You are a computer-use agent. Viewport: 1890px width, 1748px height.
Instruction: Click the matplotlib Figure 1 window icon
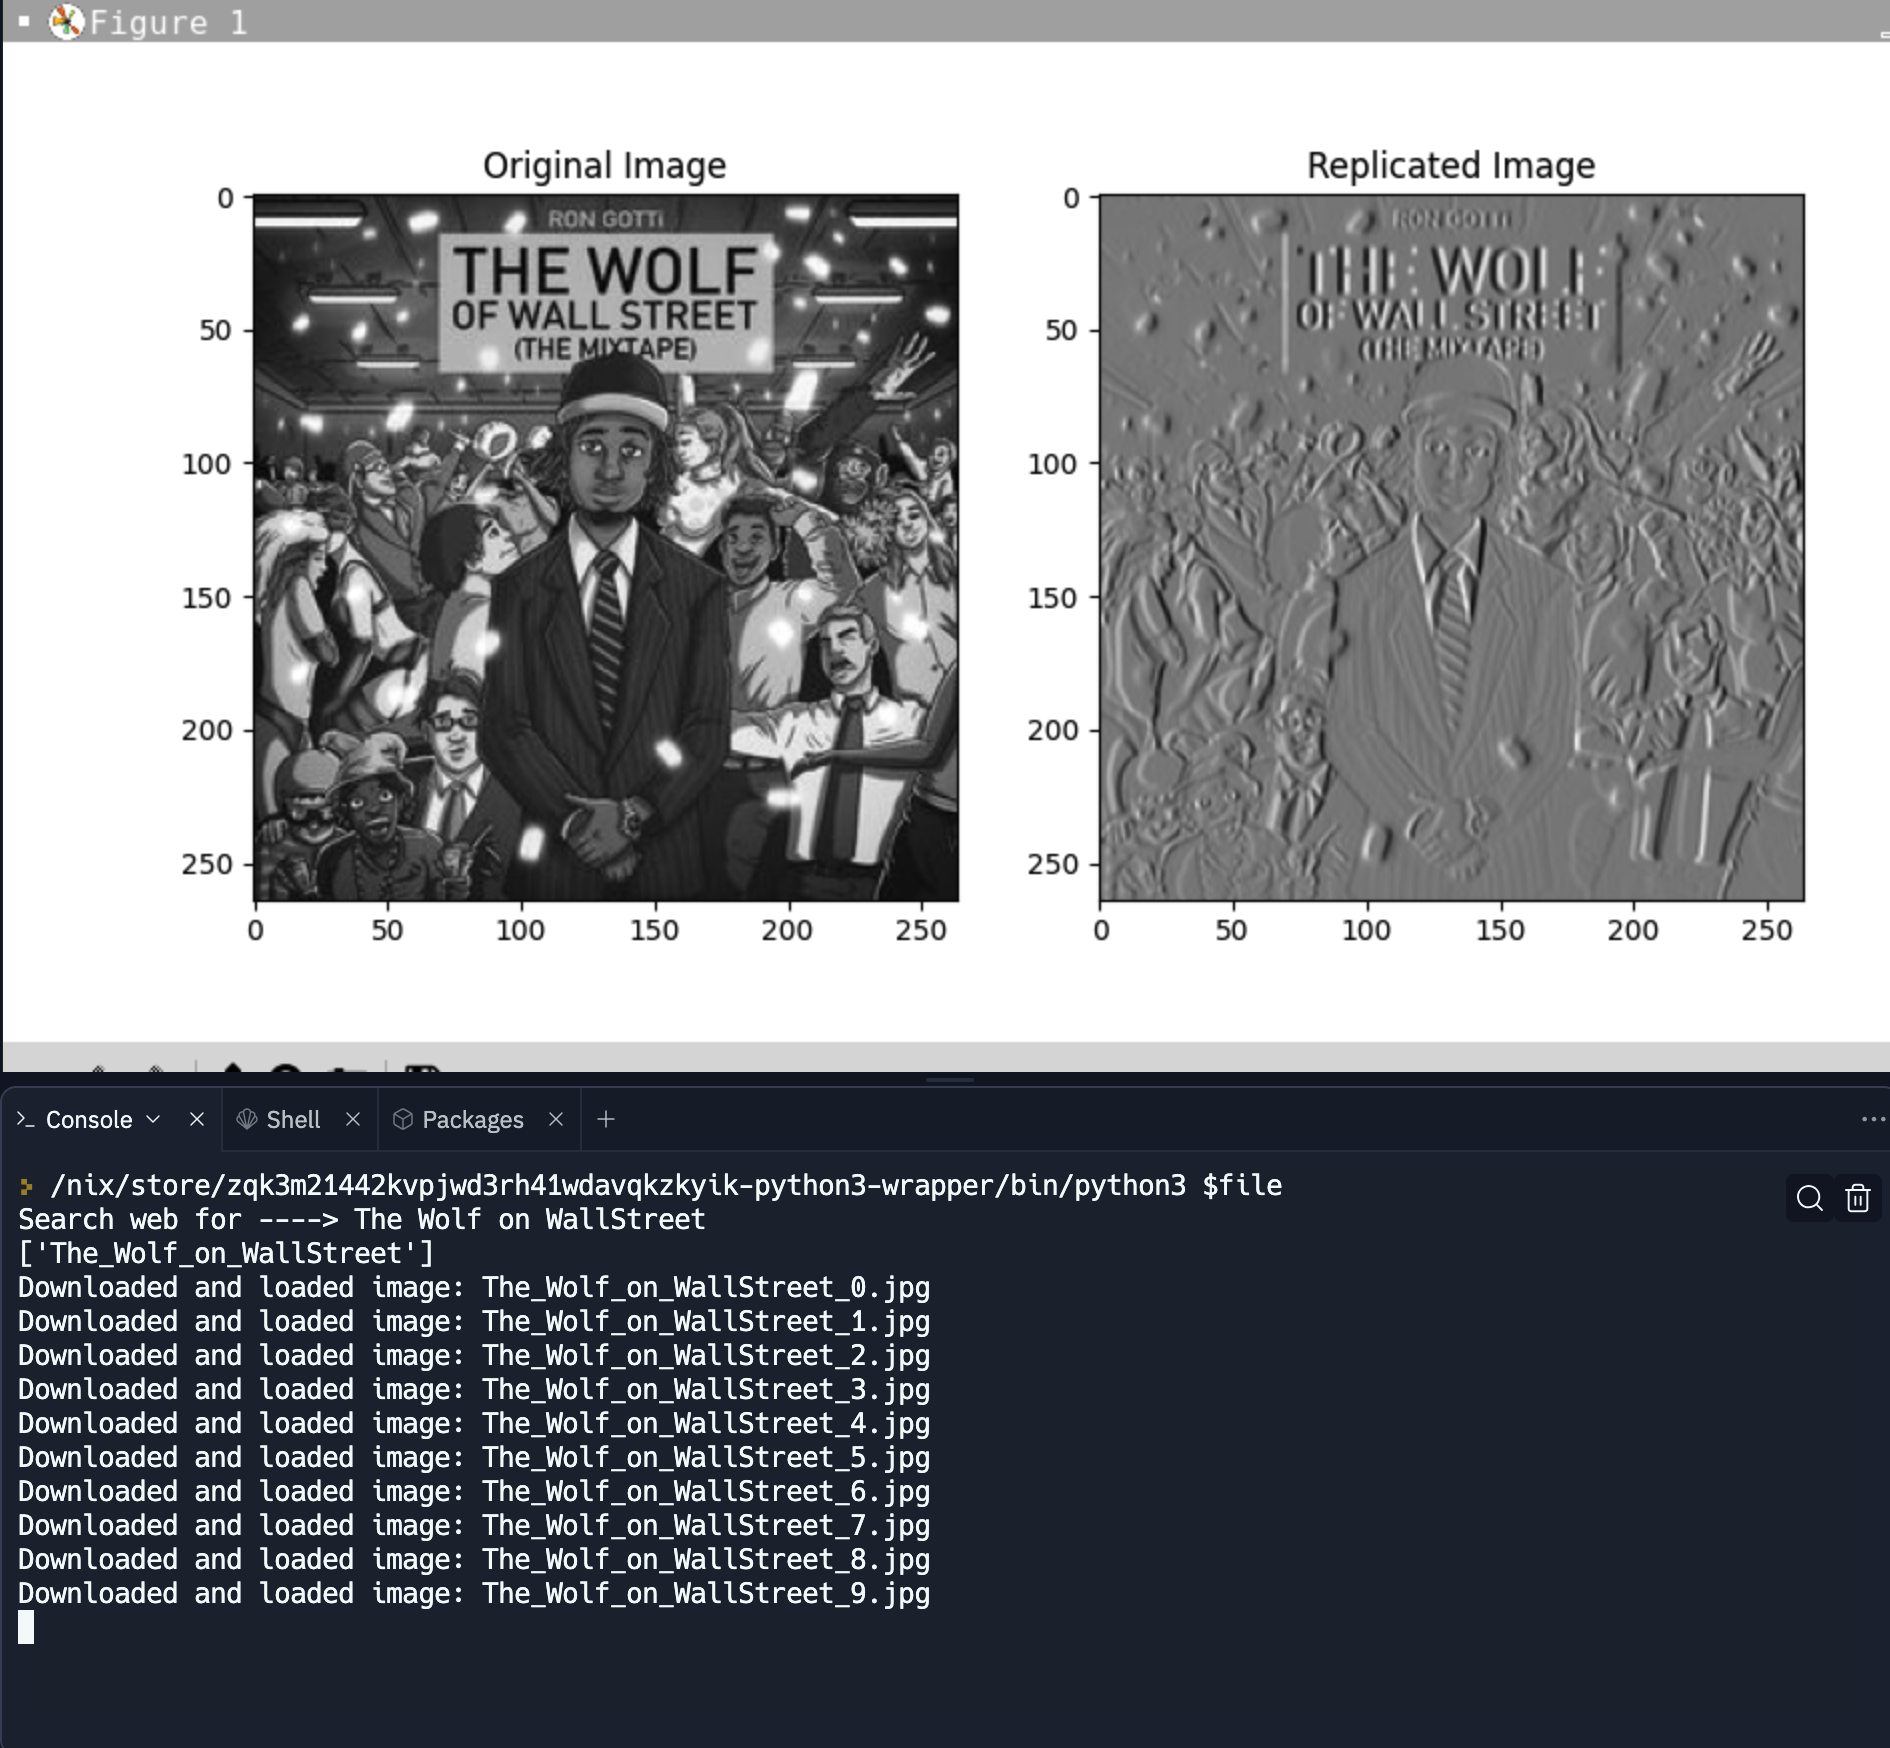[x=66, y=21]
